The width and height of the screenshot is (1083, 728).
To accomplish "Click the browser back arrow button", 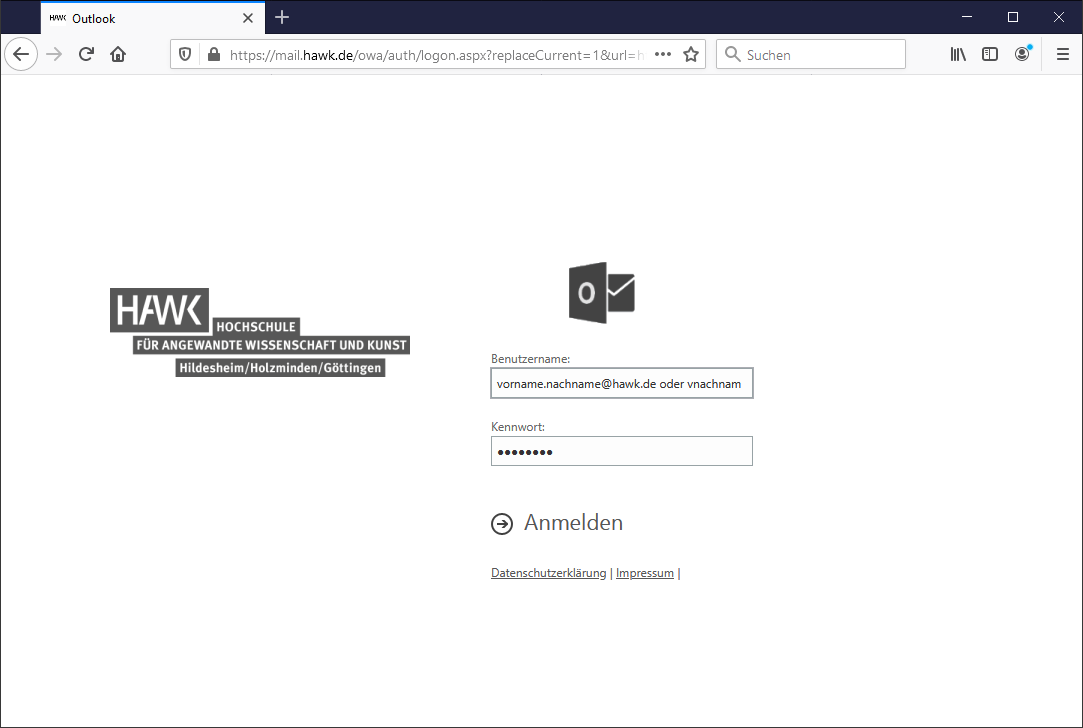I will 21,55.
